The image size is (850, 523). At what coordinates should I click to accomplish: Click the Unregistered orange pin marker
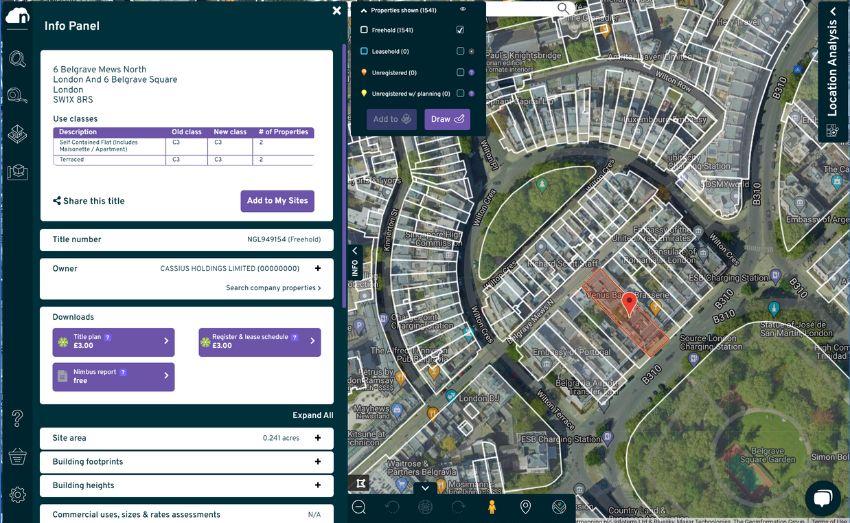[364, 72]
